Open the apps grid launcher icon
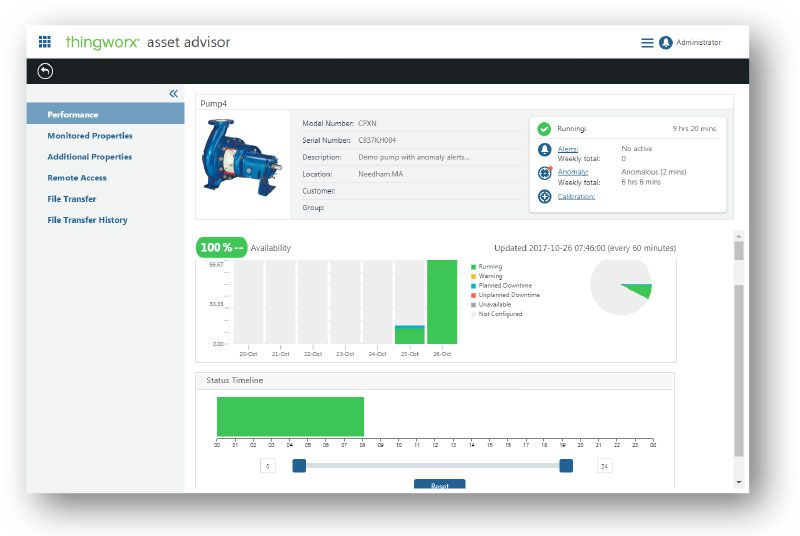This screenshot has height=536, width=800. click(45, 42)
